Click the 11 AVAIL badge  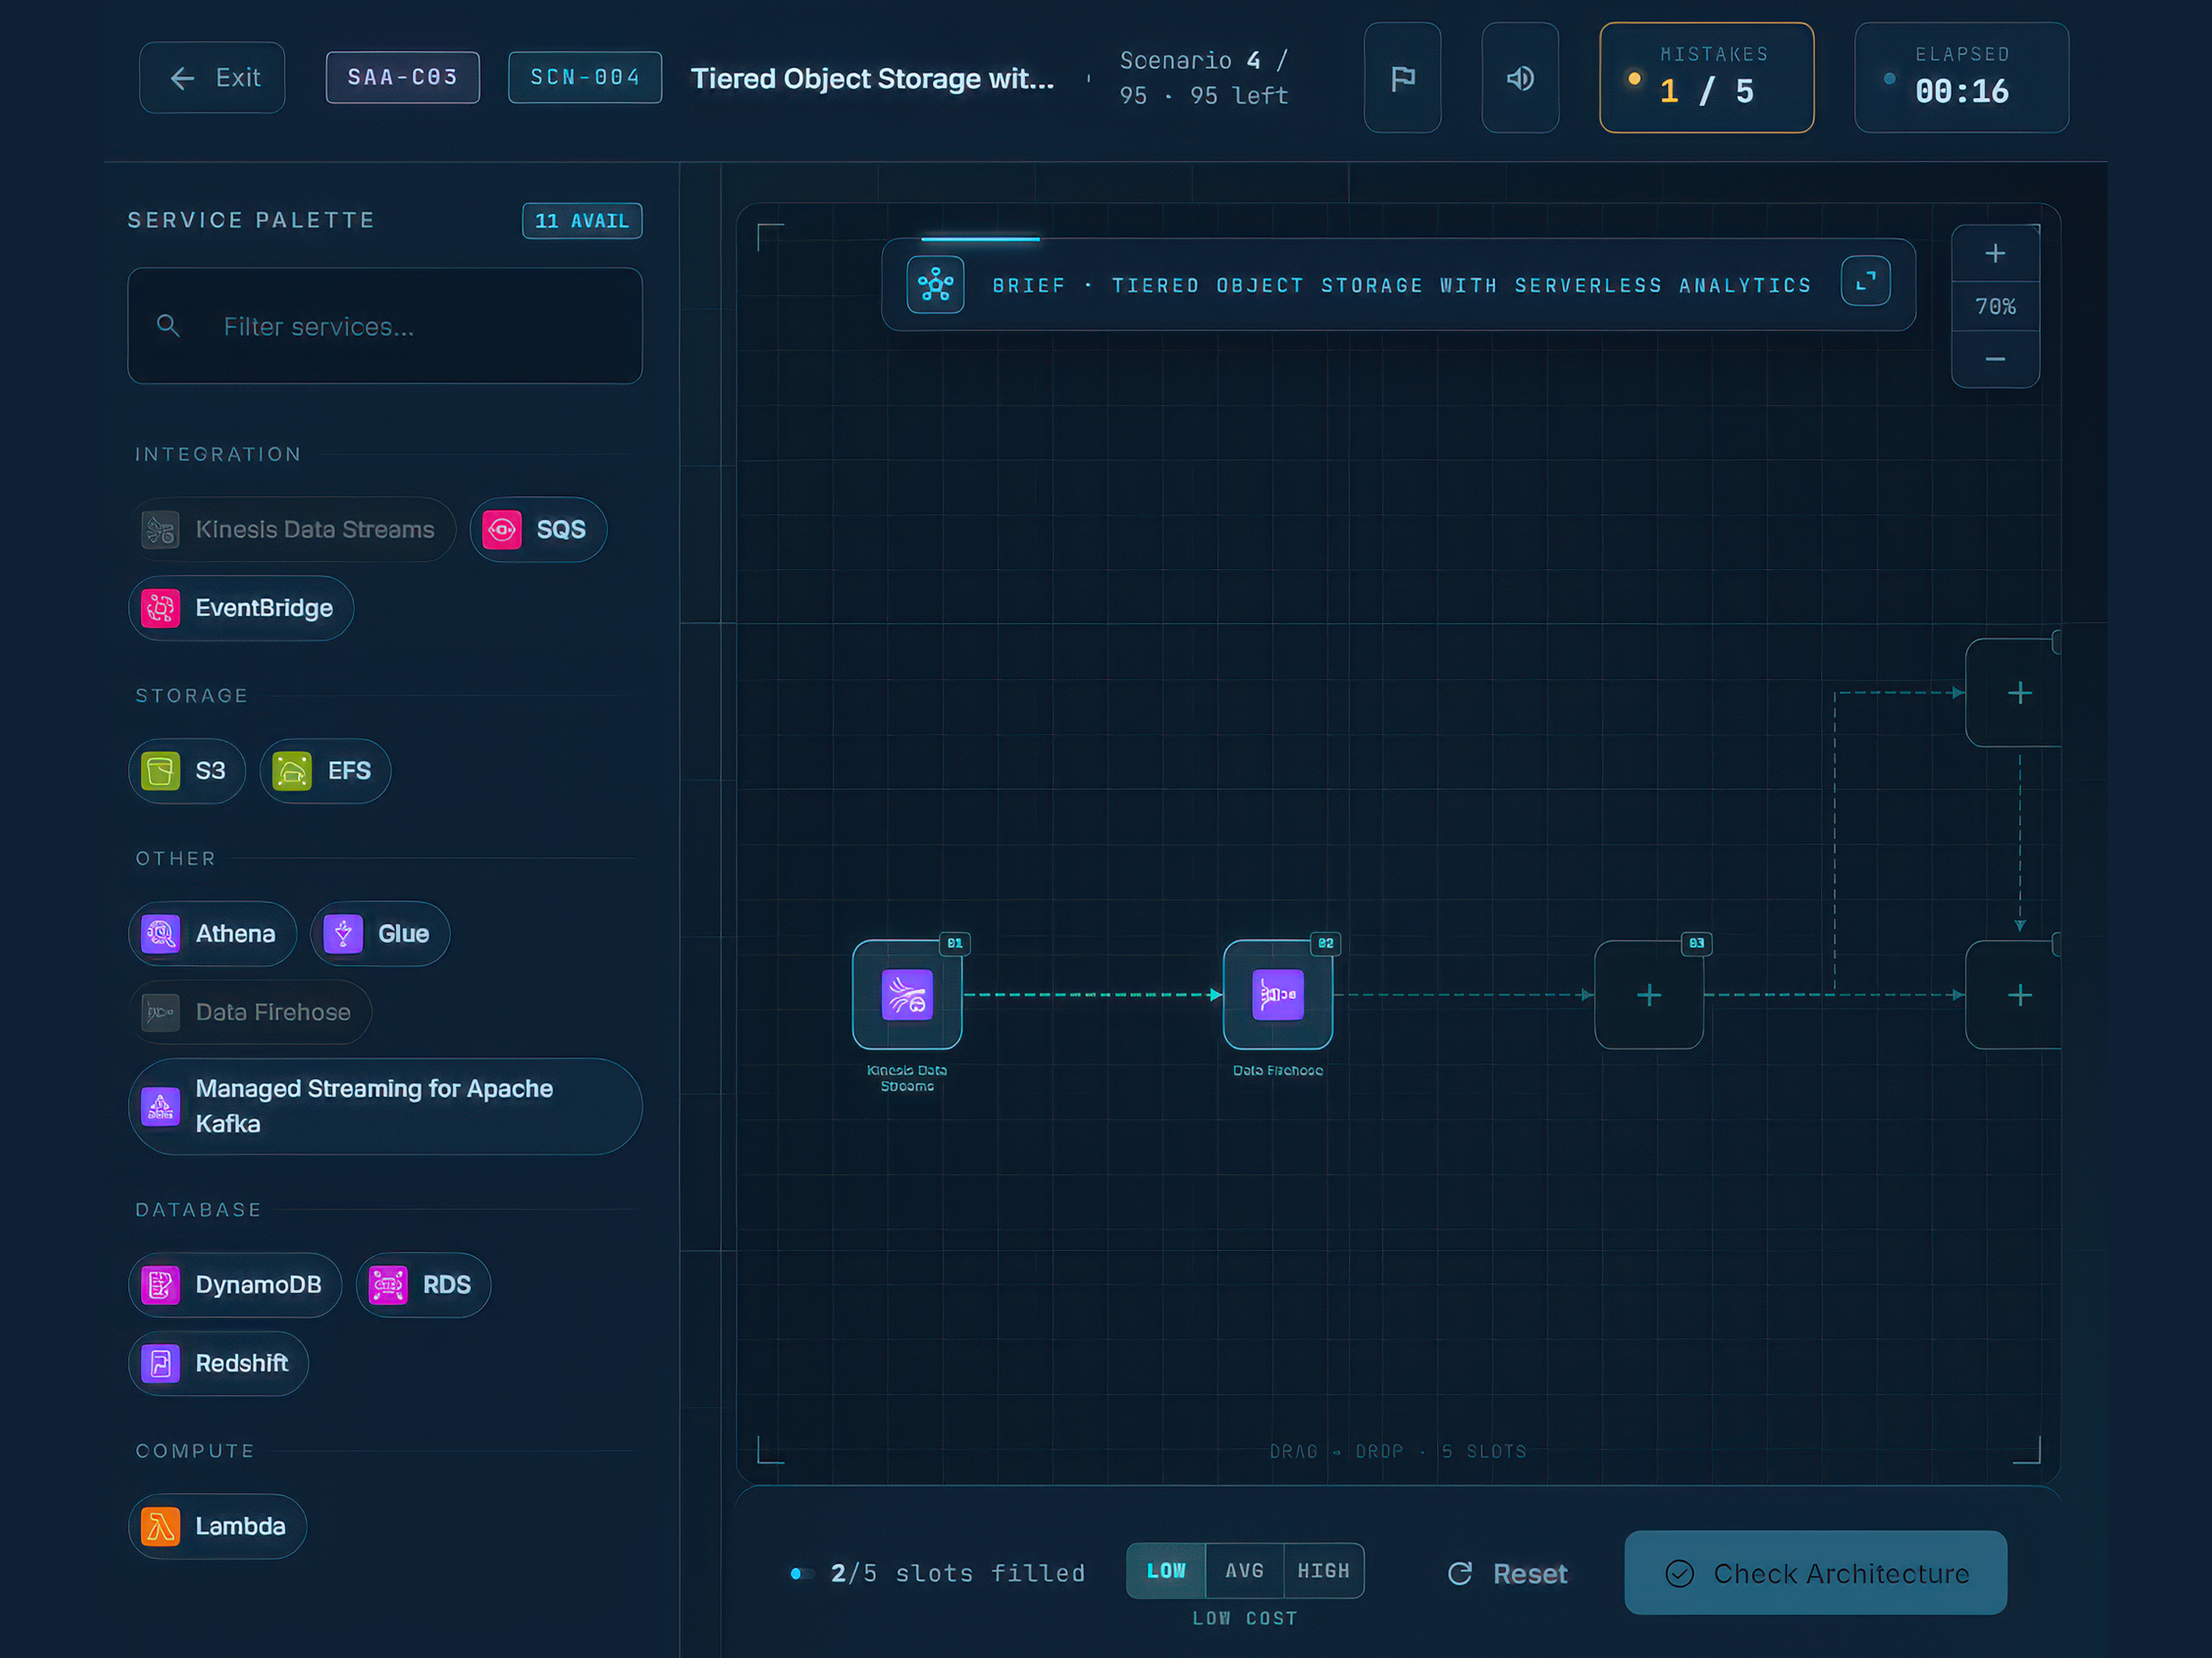point(582,221)
